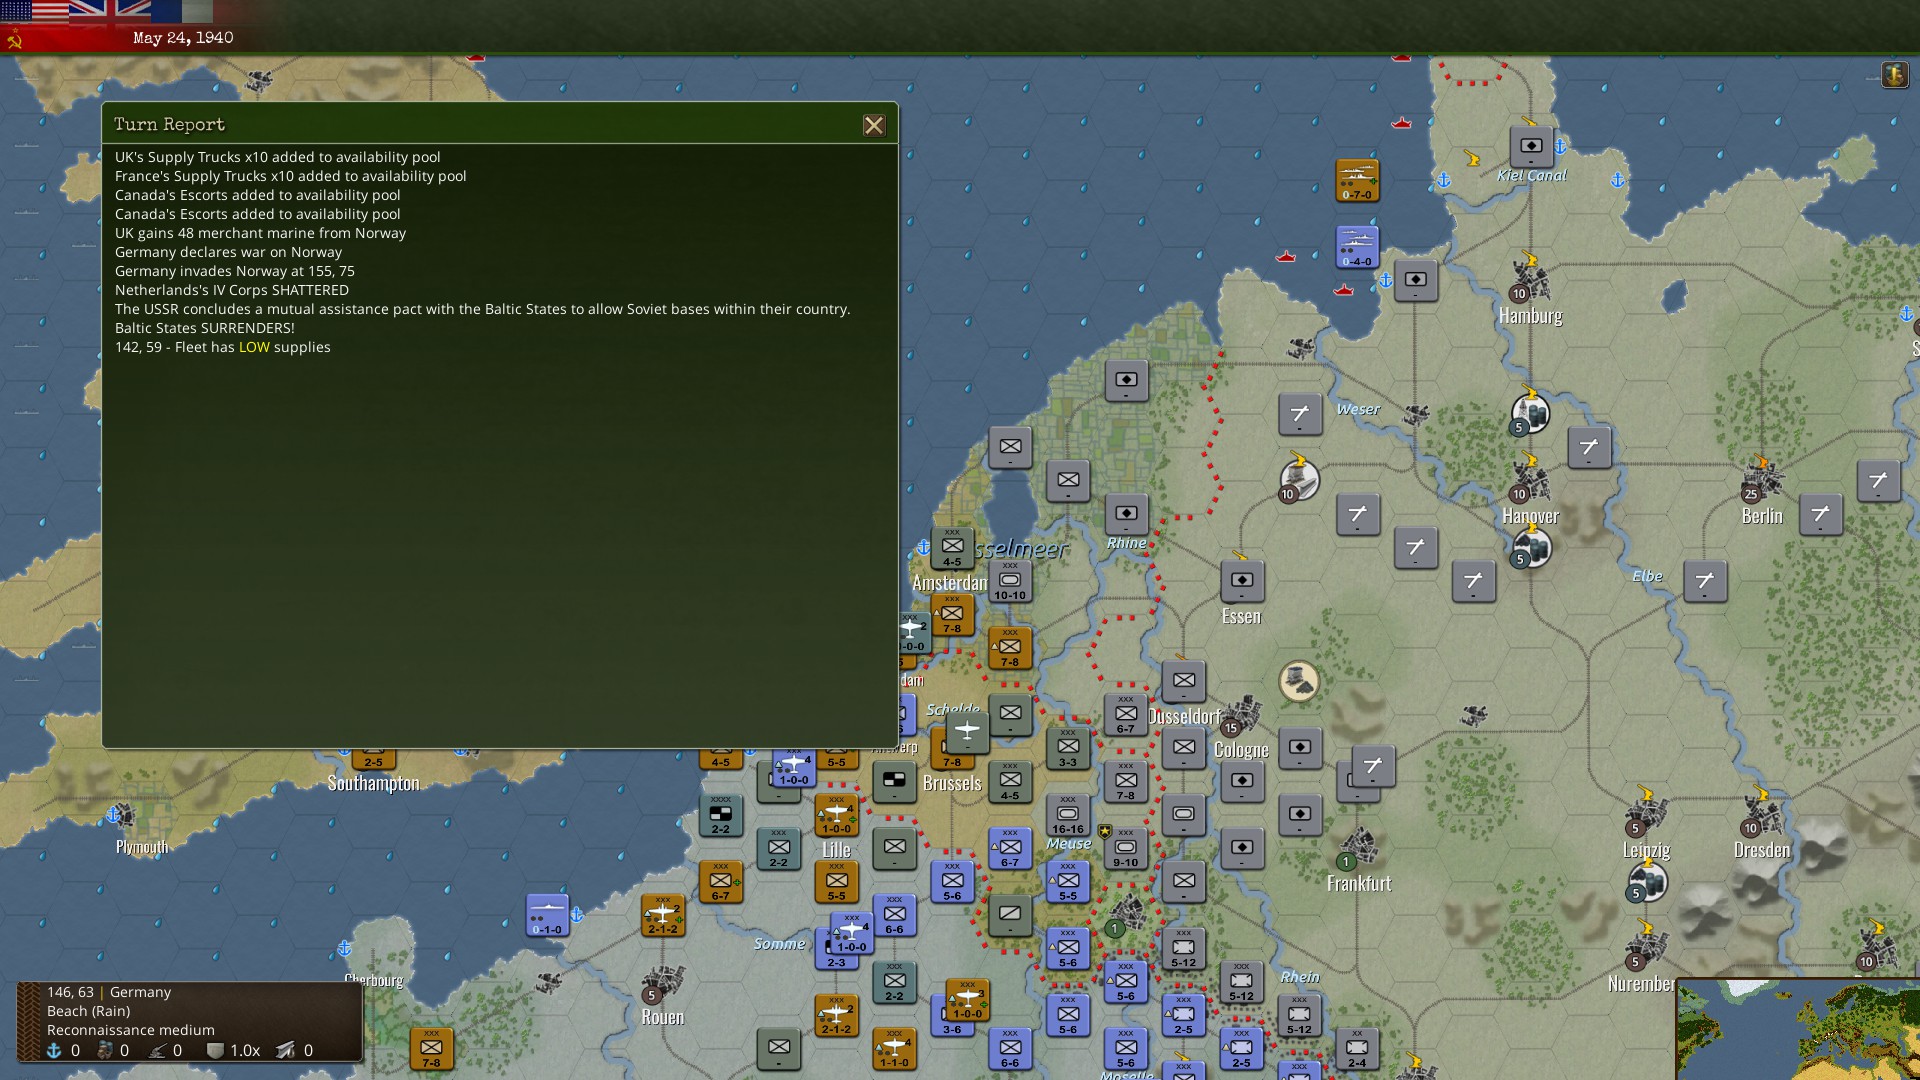
Task: Click the Dresden city icon
Action: (x=1761, y=814)
